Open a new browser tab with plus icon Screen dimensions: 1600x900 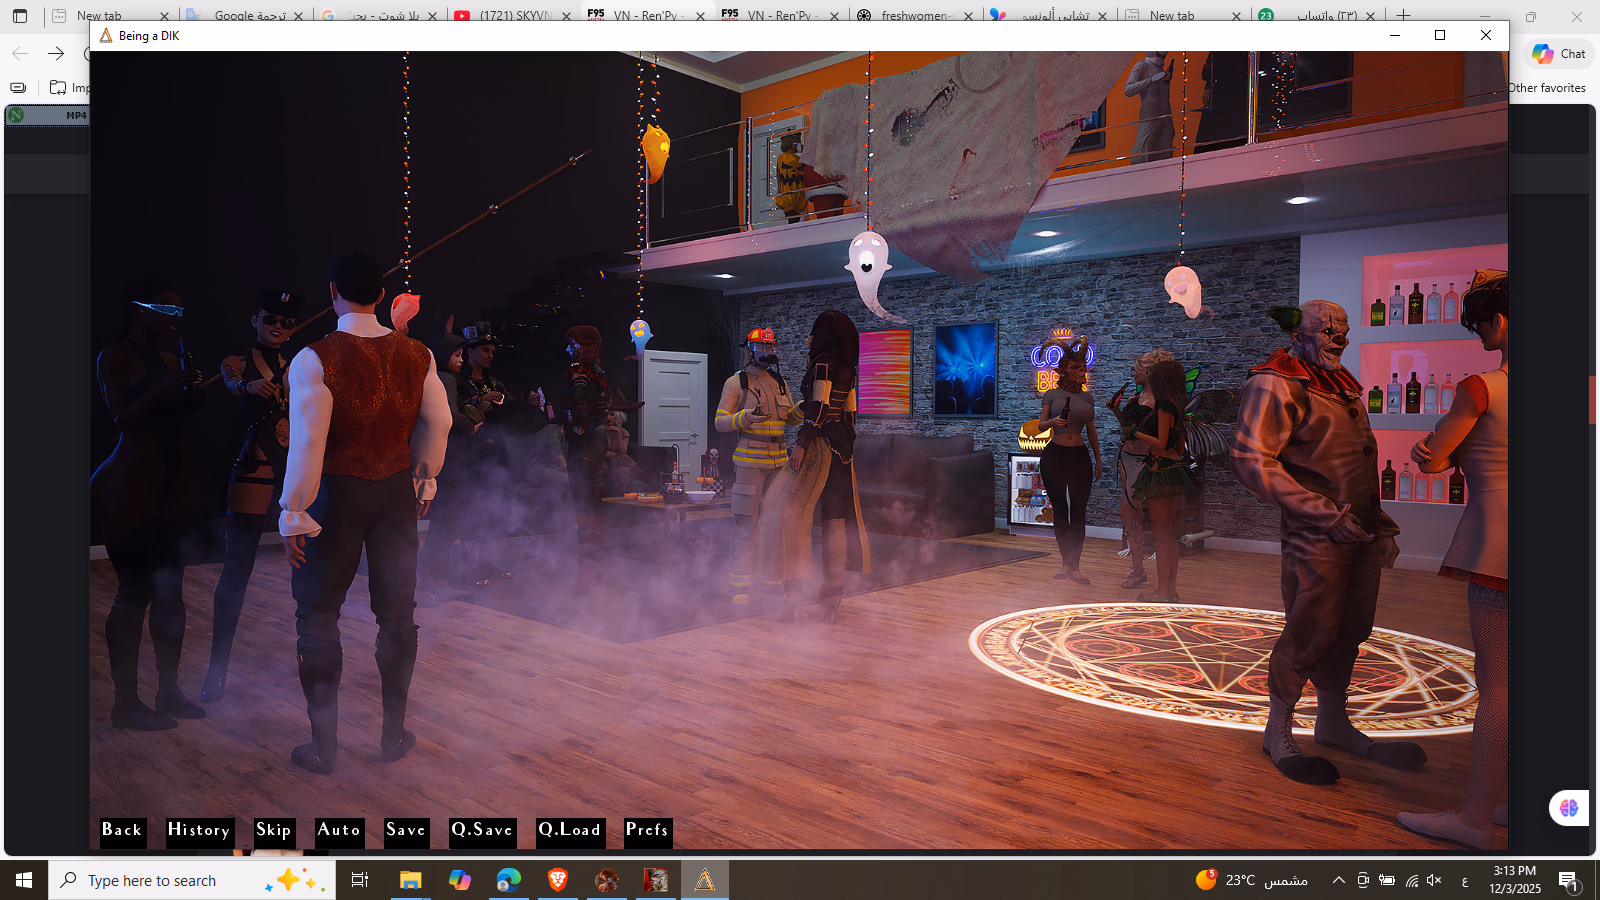[x=1404, y=15]
